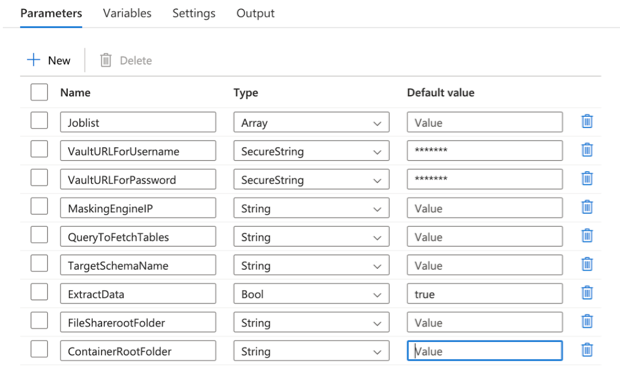620x380 pixels.
Task: Open SecureString dropdown for VaultURLForPassword
Action: pos(311,180)
